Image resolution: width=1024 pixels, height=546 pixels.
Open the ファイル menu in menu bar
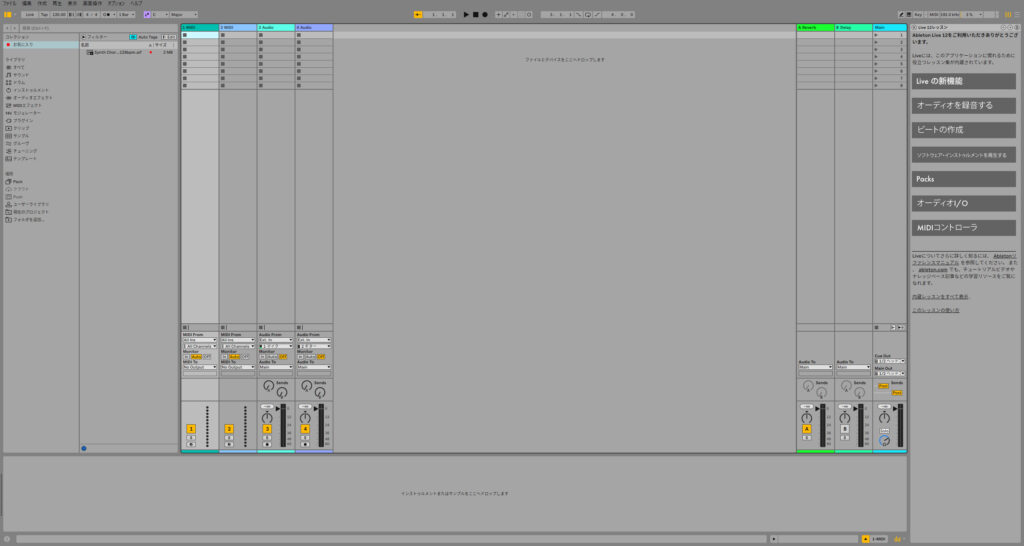(x=9, y=3)
